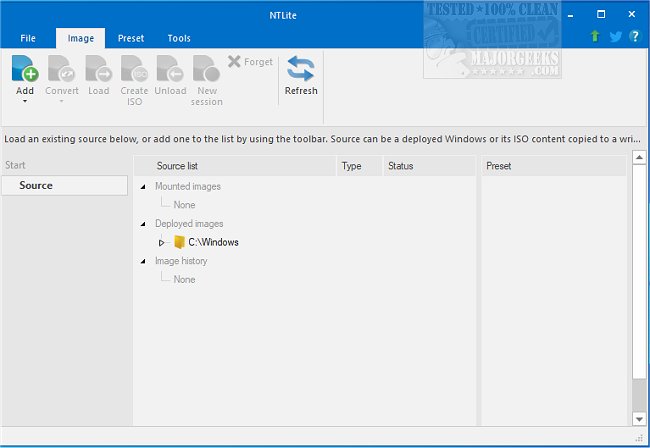Collapse the Mounted images group

(x=142, y=187)
